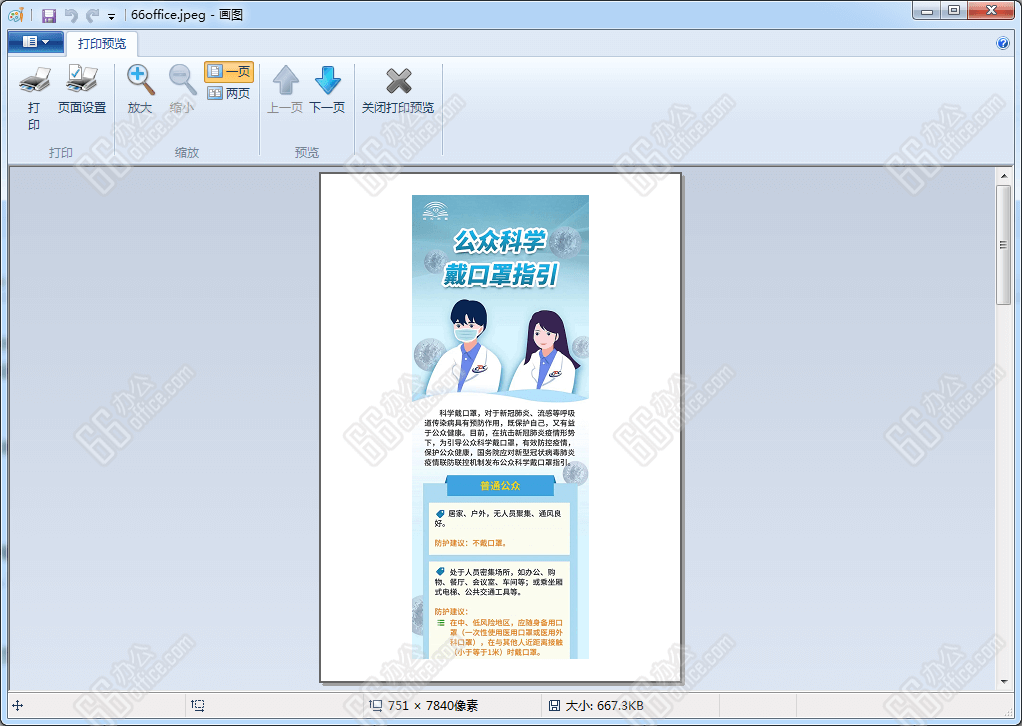The height and width of the screenshot is (726, 1022).
Task: Click the Save icon in title bar
Action: (48, 16)
